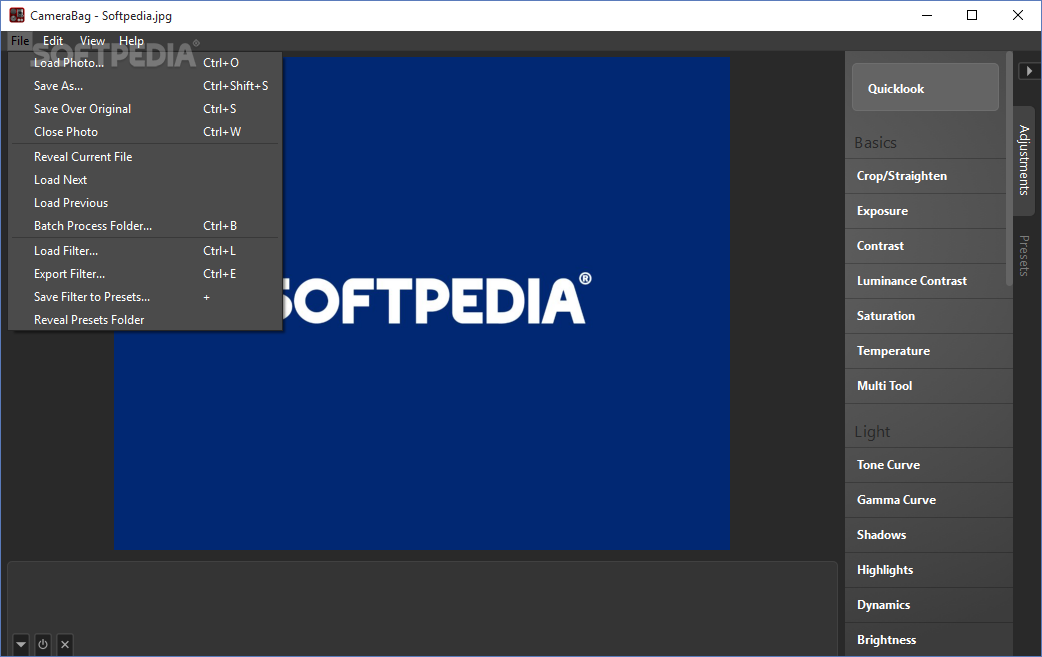Click Save Filter to Presets...
Screen dimensions: 1042x657
point(145,297)
